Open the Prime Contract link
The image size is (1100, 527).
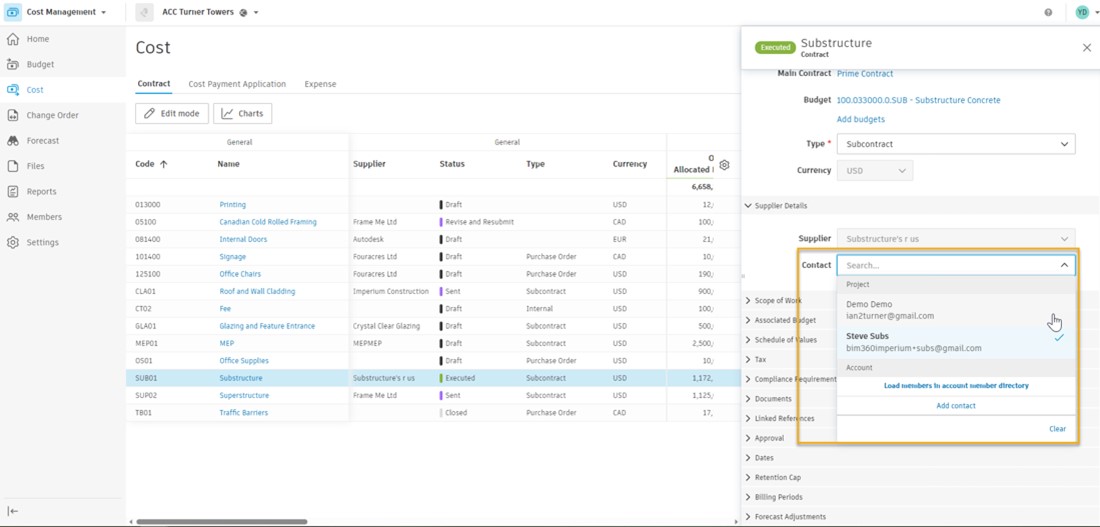coord(865,73)
